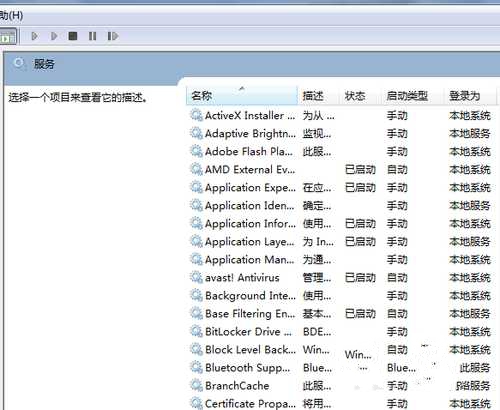Select the BitLocker Drive service name
Screen dimensions: 500x410
(248, 331)
